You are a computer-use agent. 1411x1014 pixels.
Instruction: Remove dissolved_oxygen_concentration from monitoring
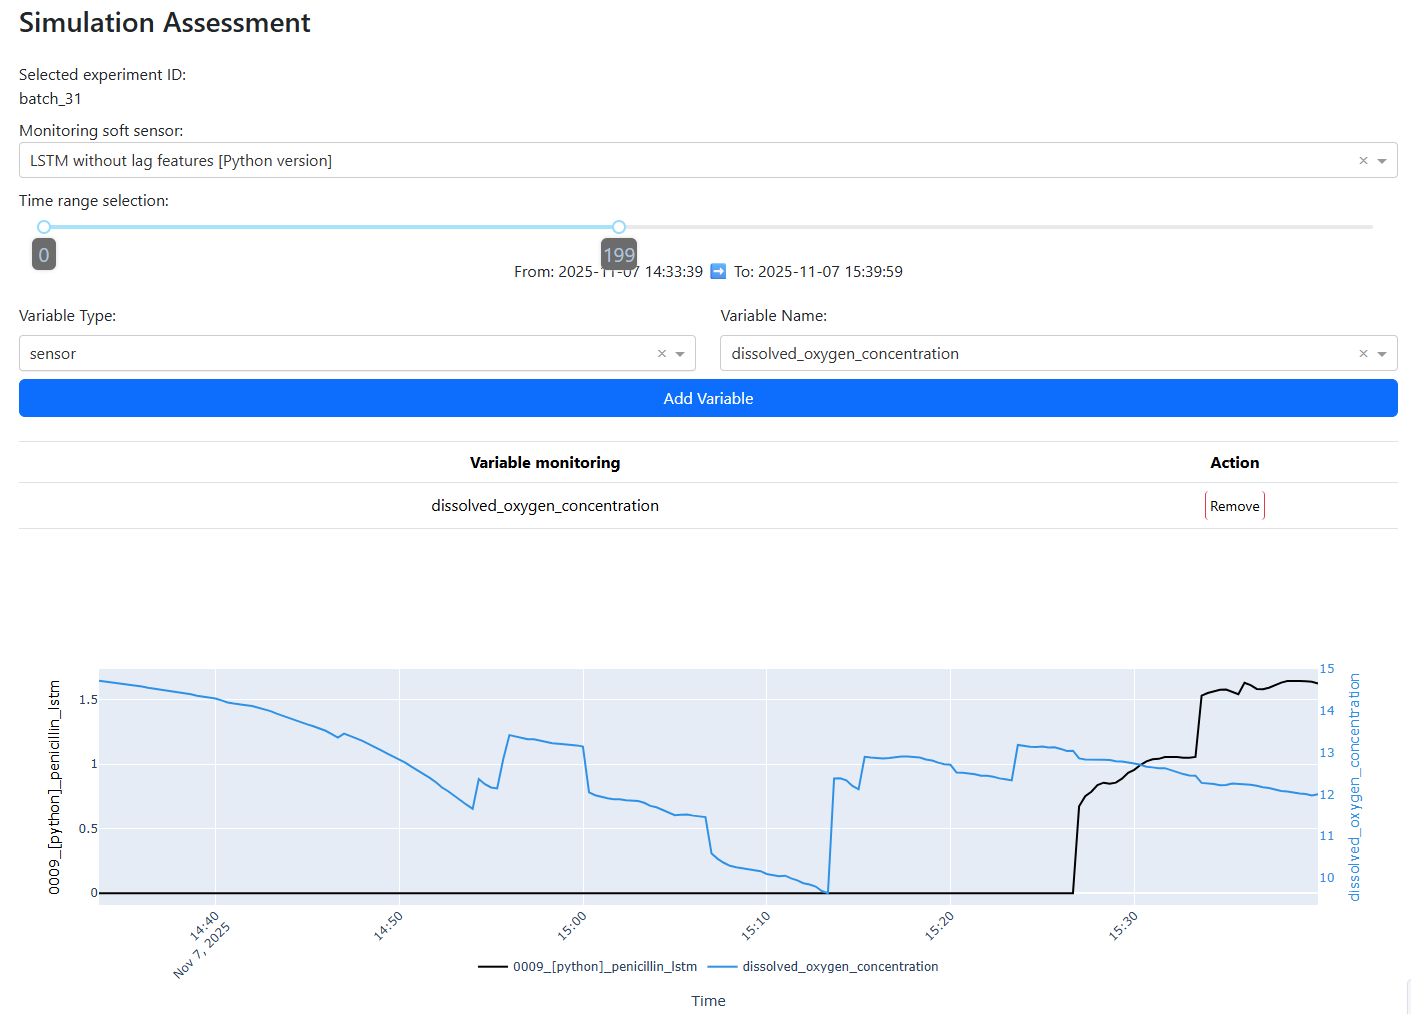[x=1234, y=506]
